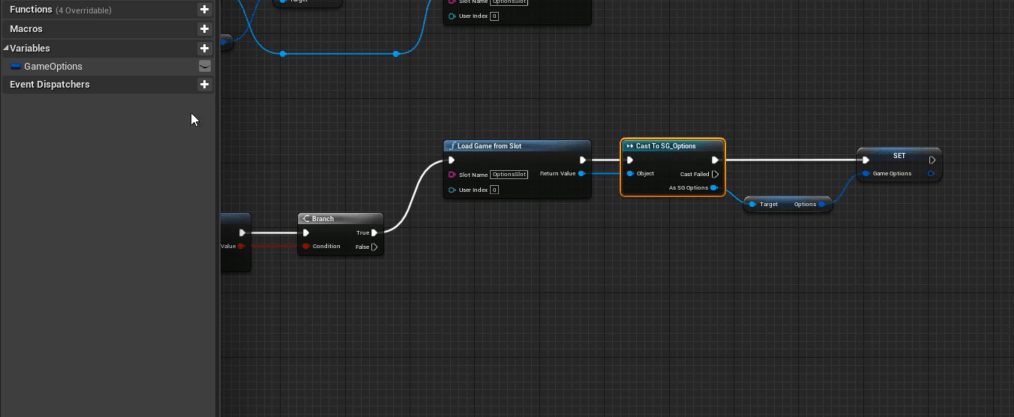Click the exec input pin on the SET node
This screenshot has height=417, width=1014.
866,160
